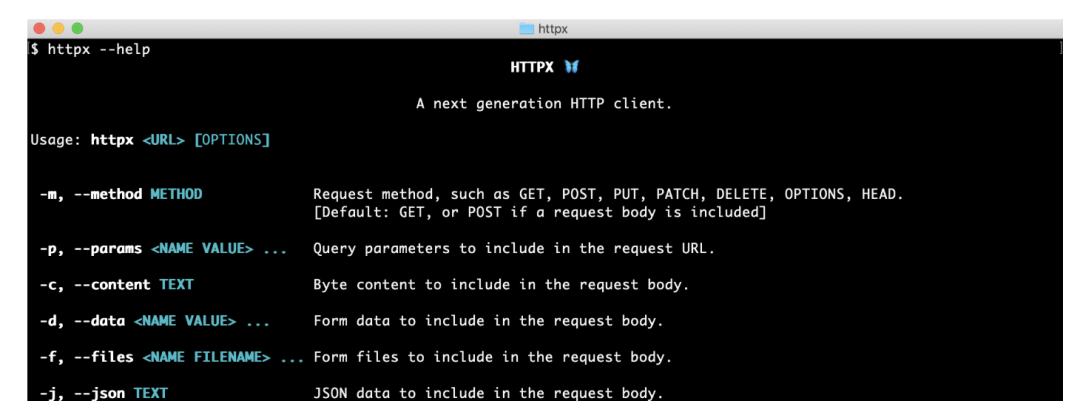Click the bold 'HTTPX' heading
The height and width of the screenshot is (401, 1080).
coord(532,68)
